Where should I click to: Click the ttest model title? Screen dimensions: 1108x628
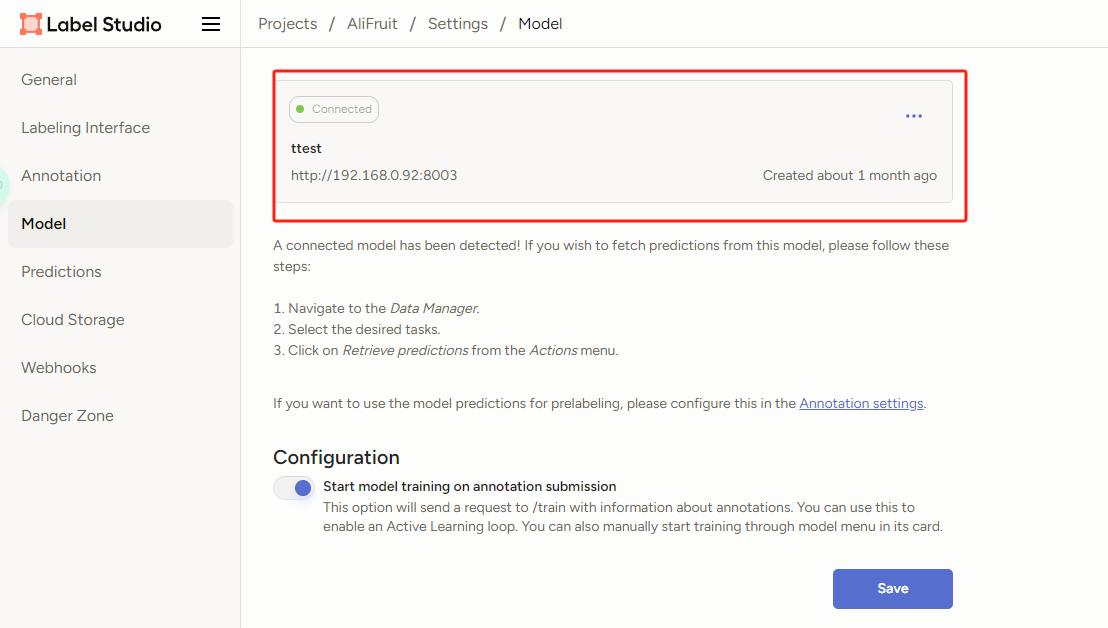pos(306,149)
